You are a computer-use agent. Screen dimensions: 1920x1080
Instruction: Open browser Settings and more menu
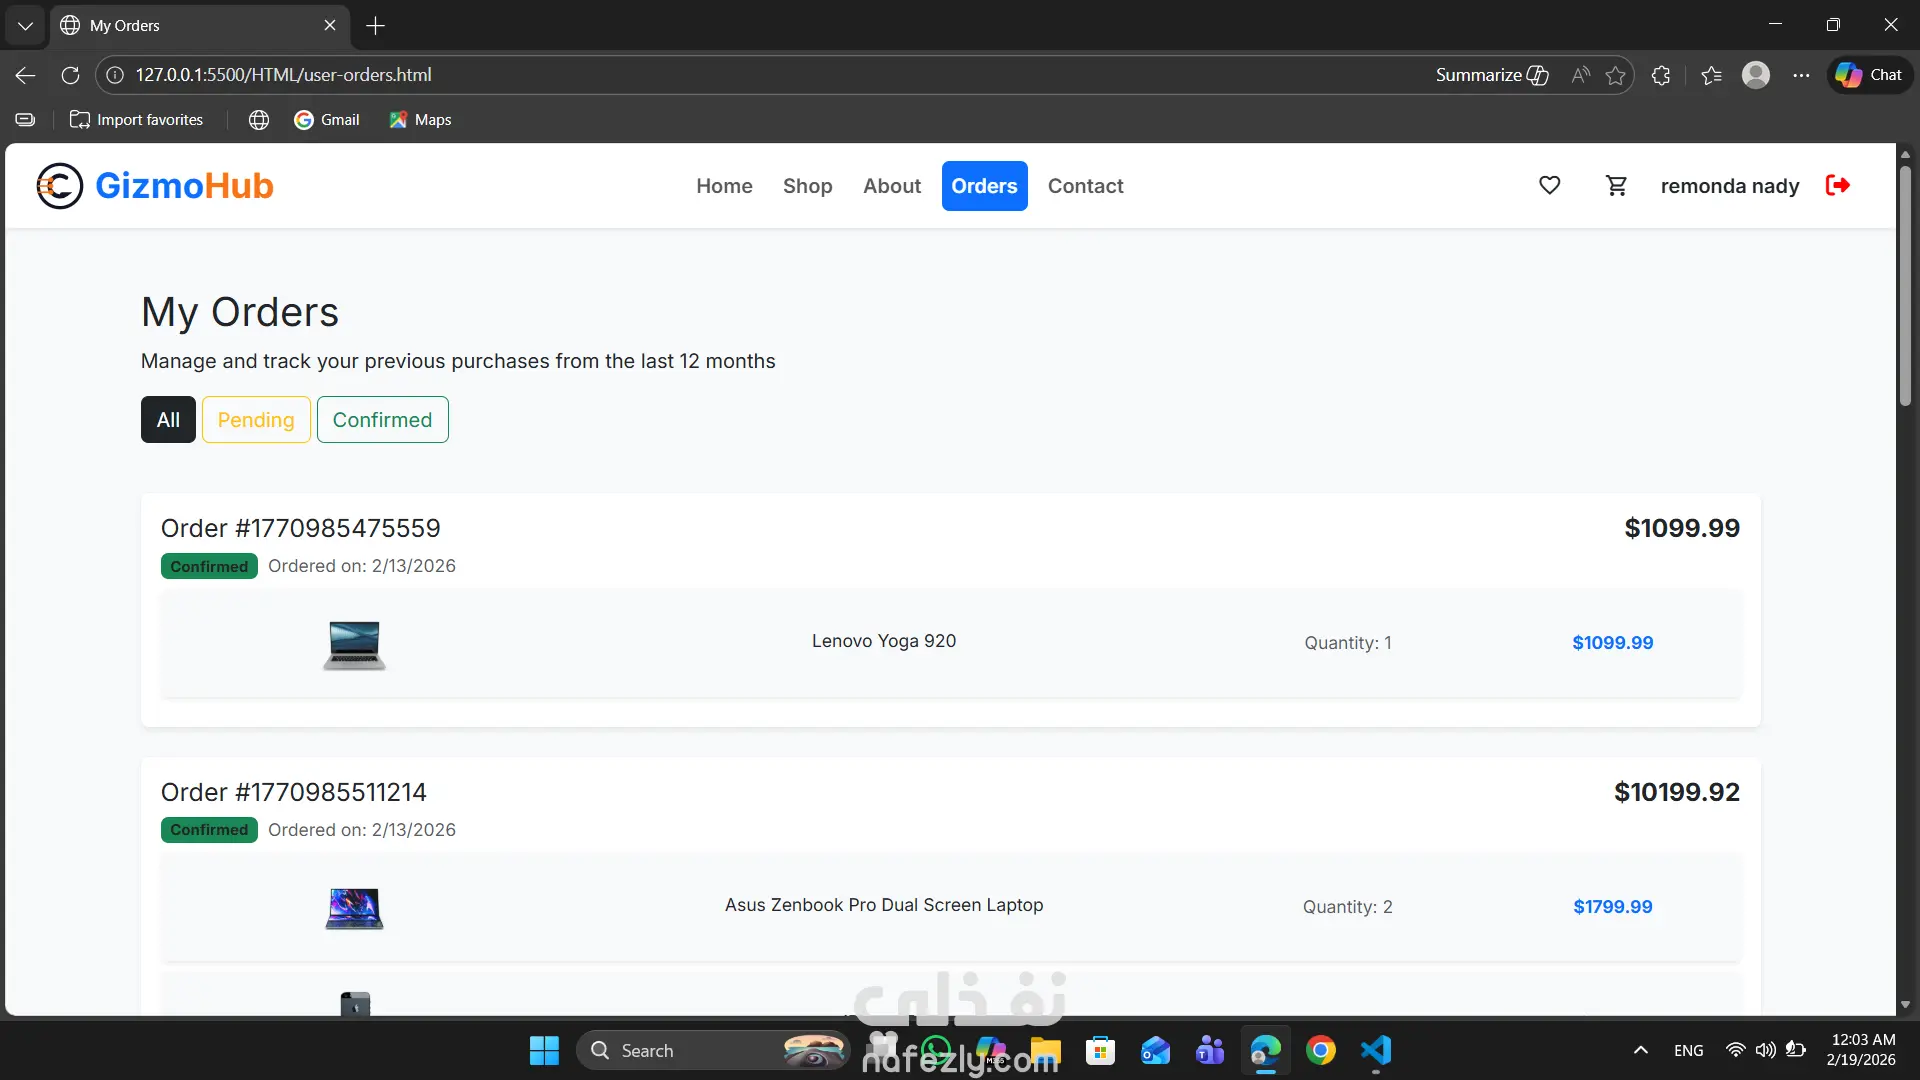[1801, 75]
